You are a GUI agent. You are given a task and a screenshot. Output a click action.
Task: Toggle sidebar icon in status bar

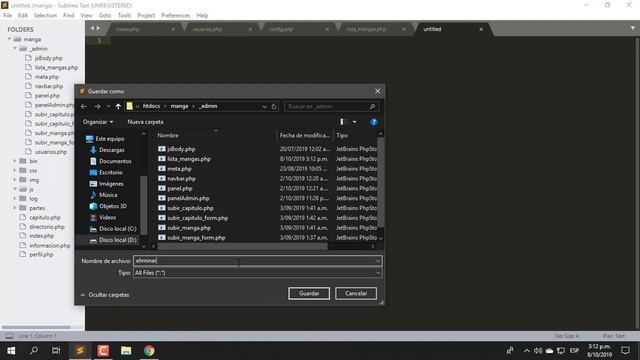click(9, 336)
